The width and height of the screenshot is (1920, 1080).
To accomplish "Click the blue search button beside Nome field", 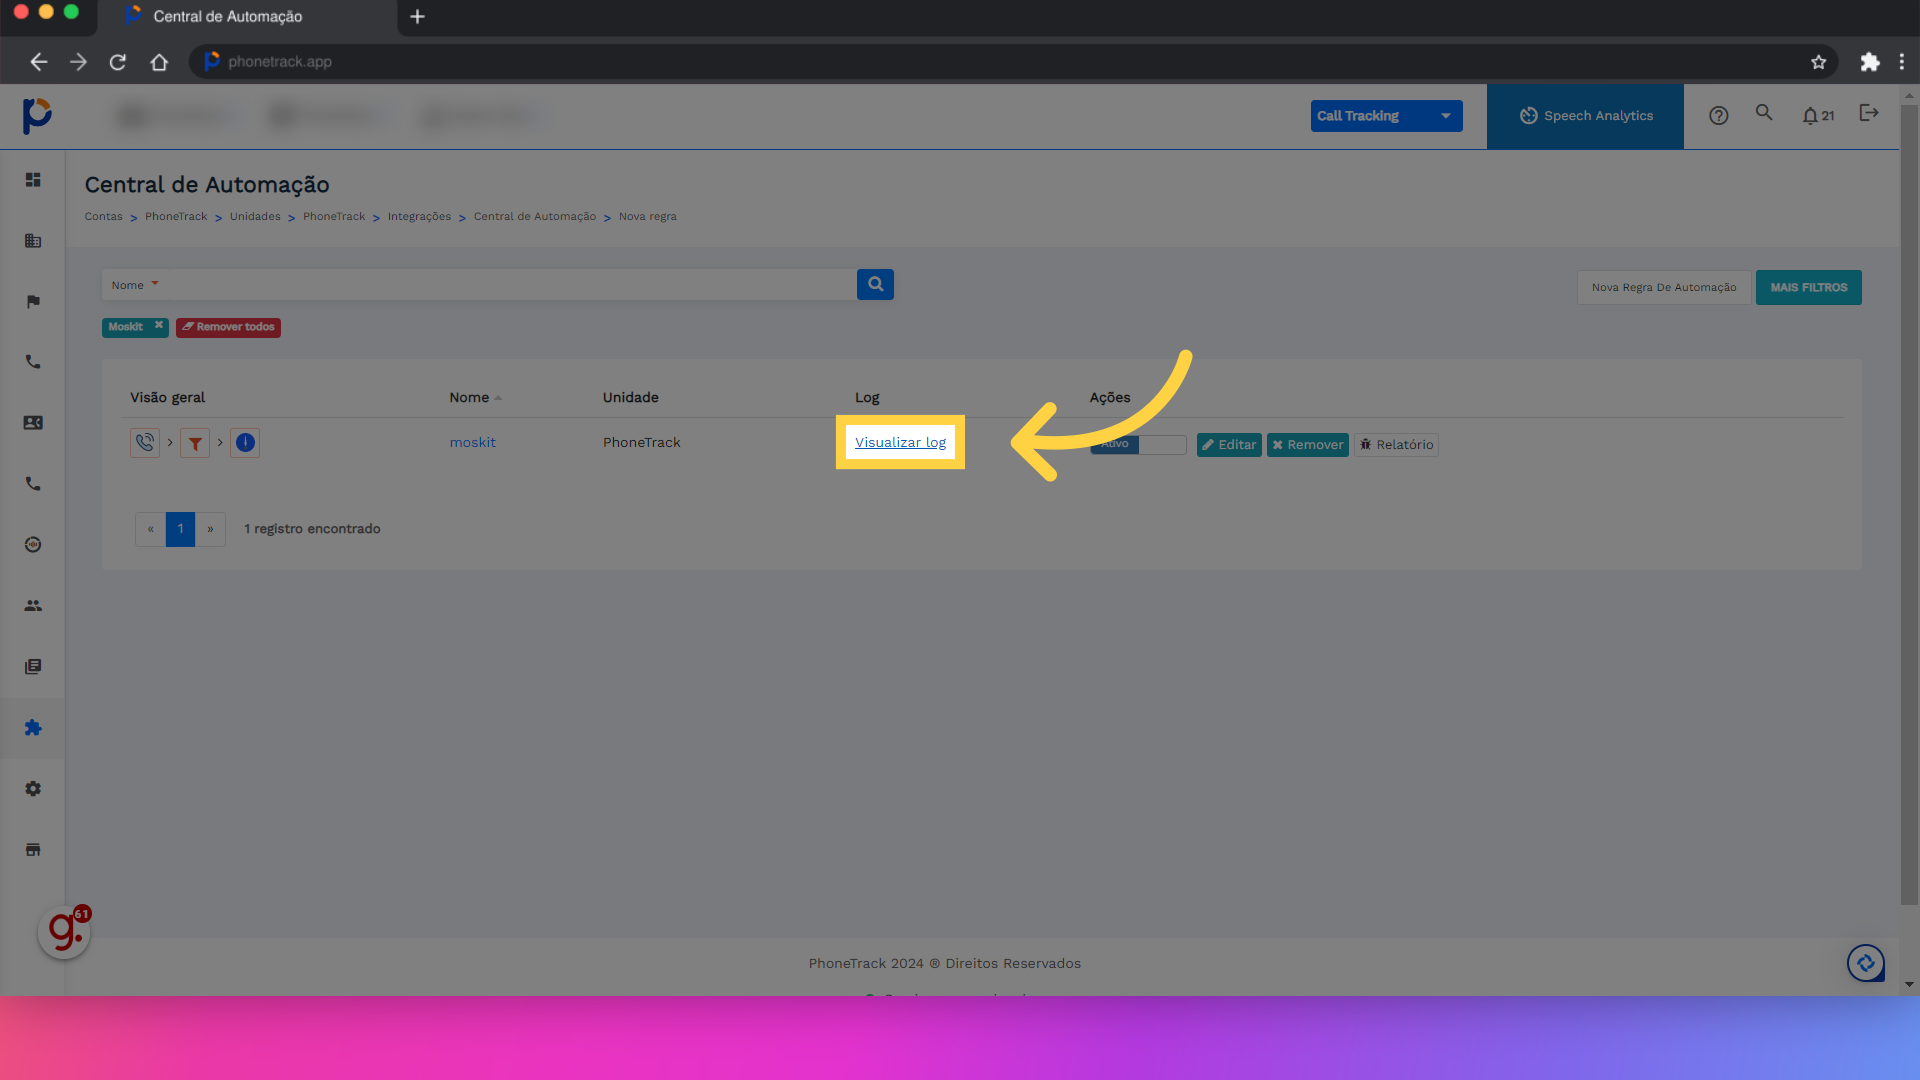I will point(875,285).
